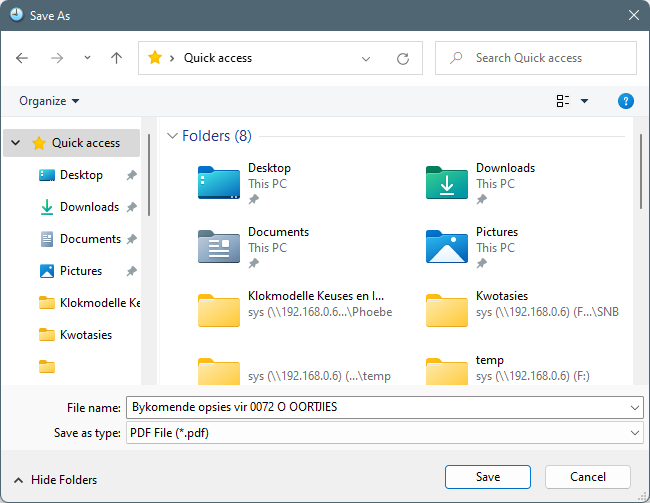Screen dimensions: 650x503
Task: Select Pictures in navigation pane
Action: pos(81,271)
